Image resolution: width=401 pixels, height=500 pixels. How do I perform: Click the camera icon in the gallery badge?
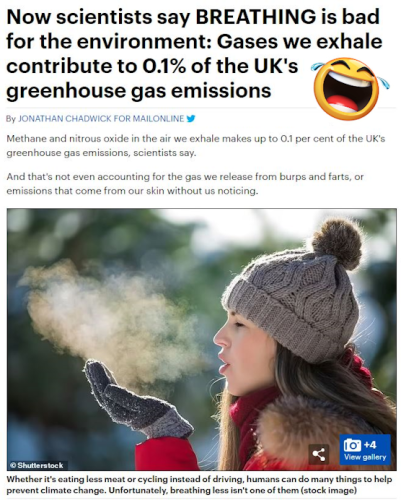click(x=352, y=445)
